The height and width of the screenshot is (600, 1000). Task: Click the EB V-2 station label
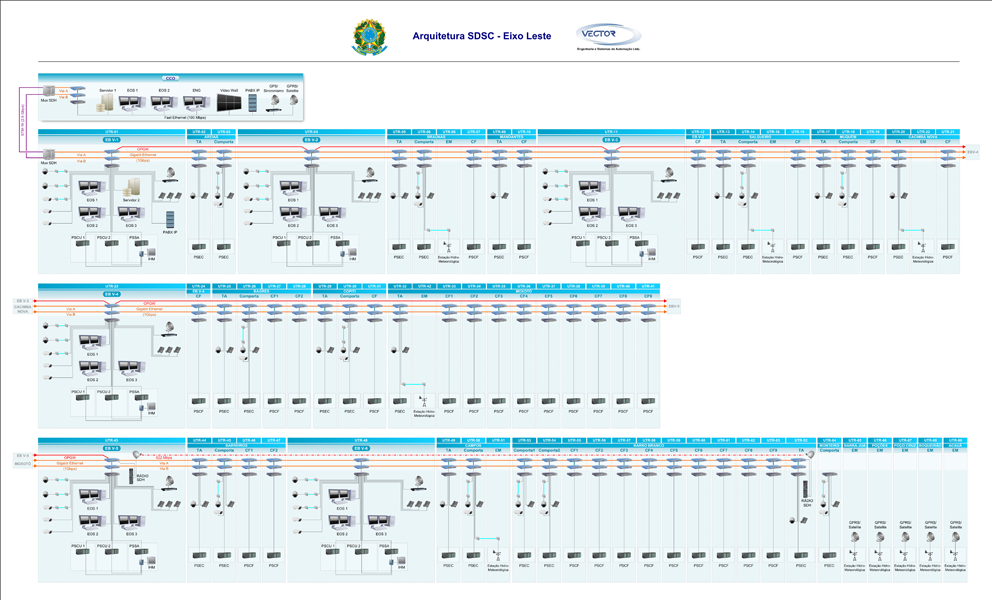click(312, 140)
